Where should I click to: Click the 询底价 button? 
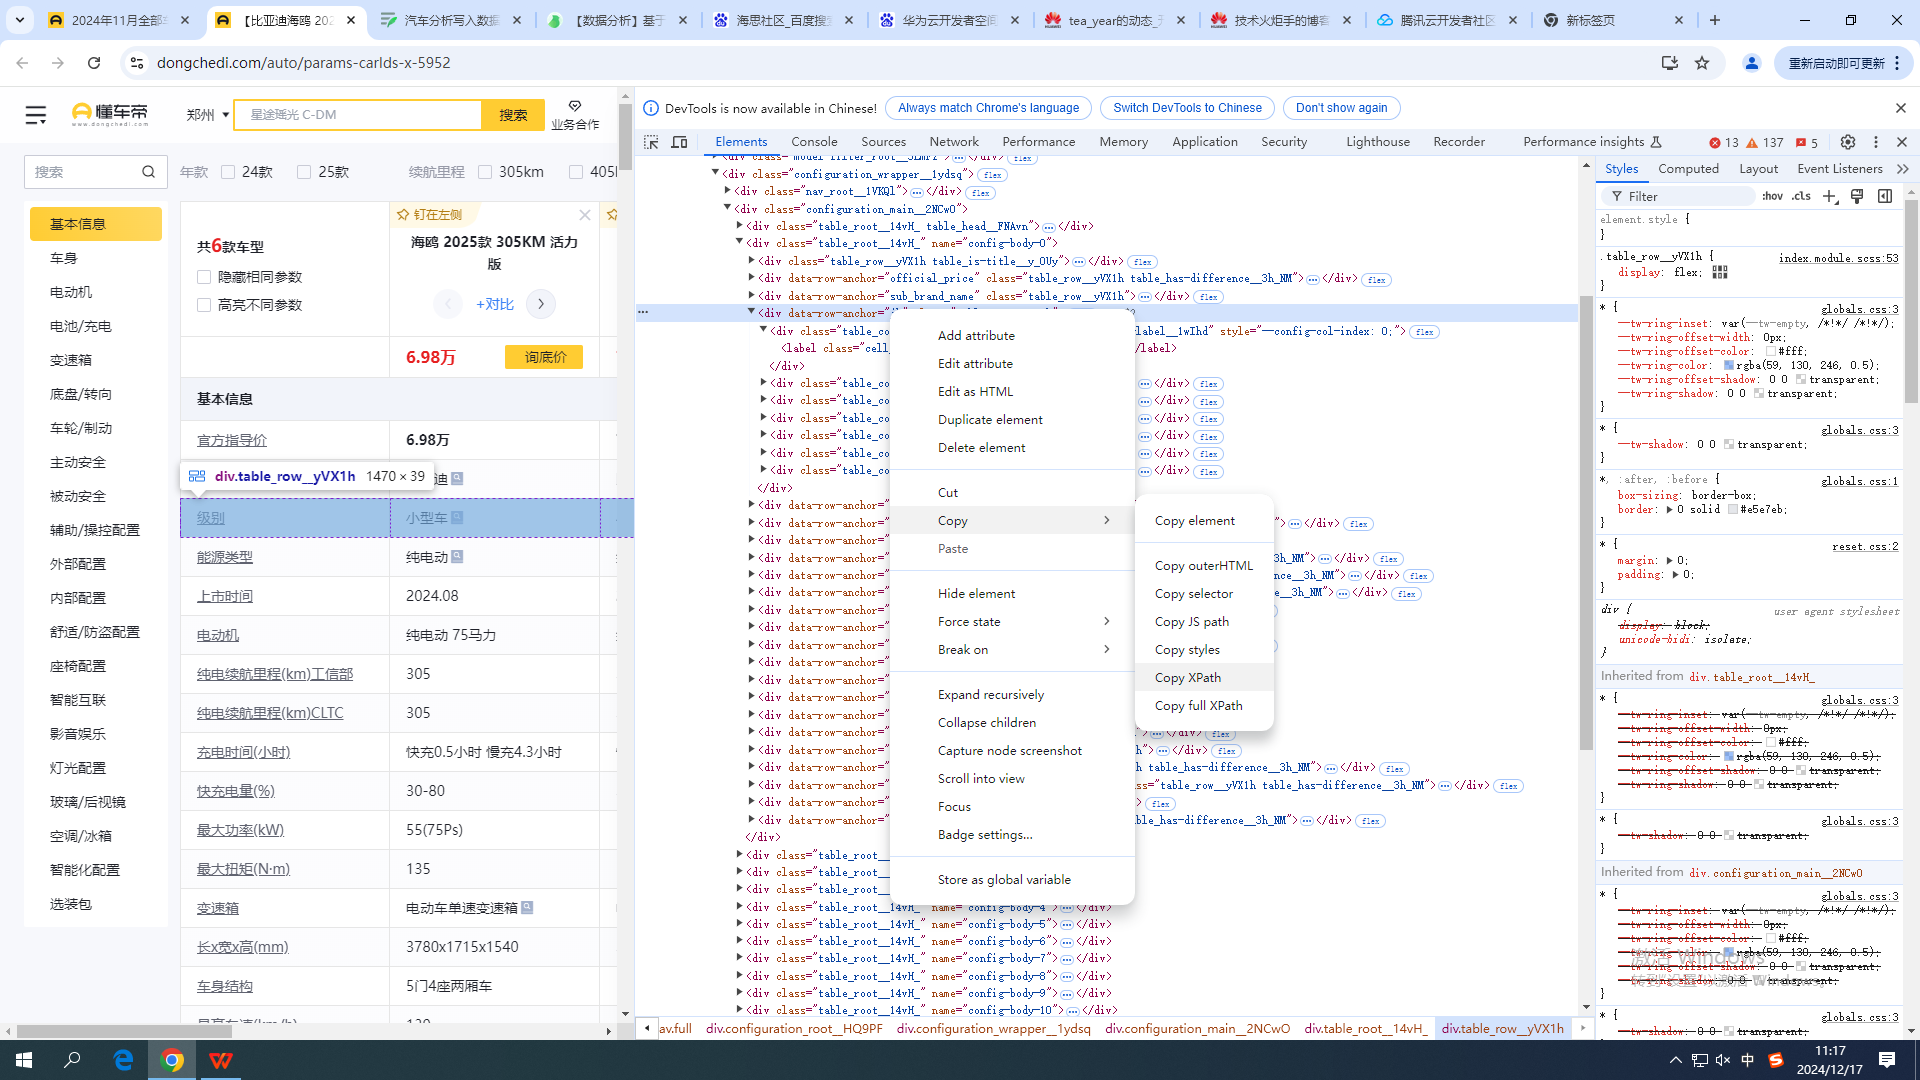point(544,357)
